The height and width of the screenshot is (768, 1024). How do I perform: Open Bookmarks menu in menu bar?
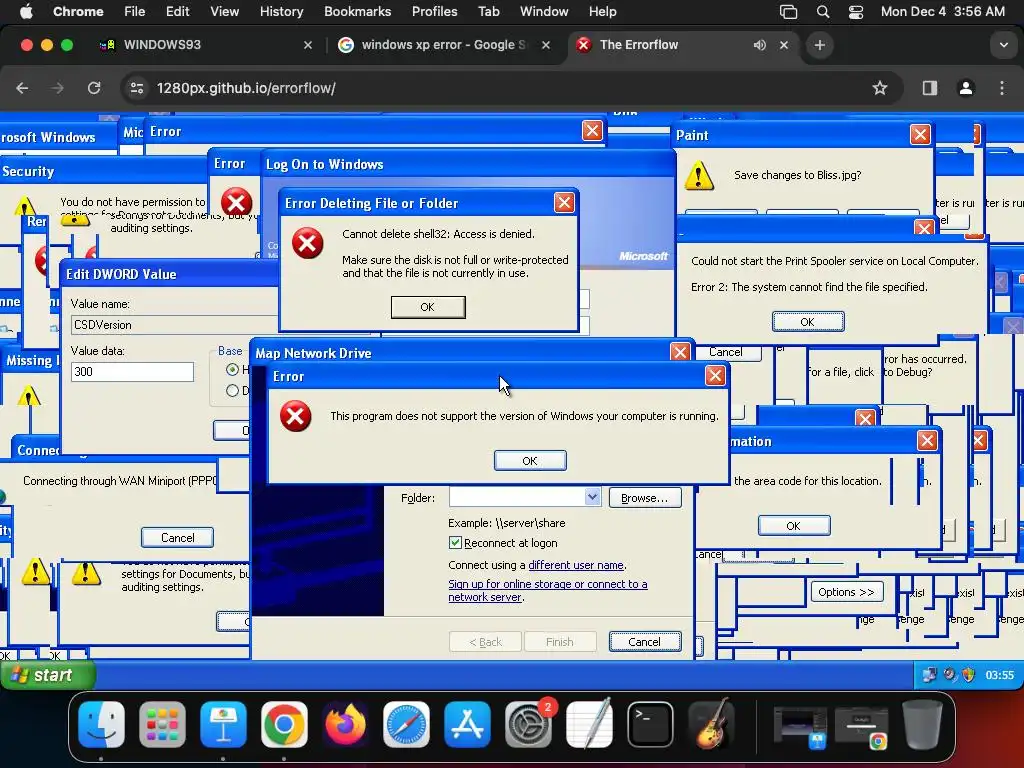(357, 11)
